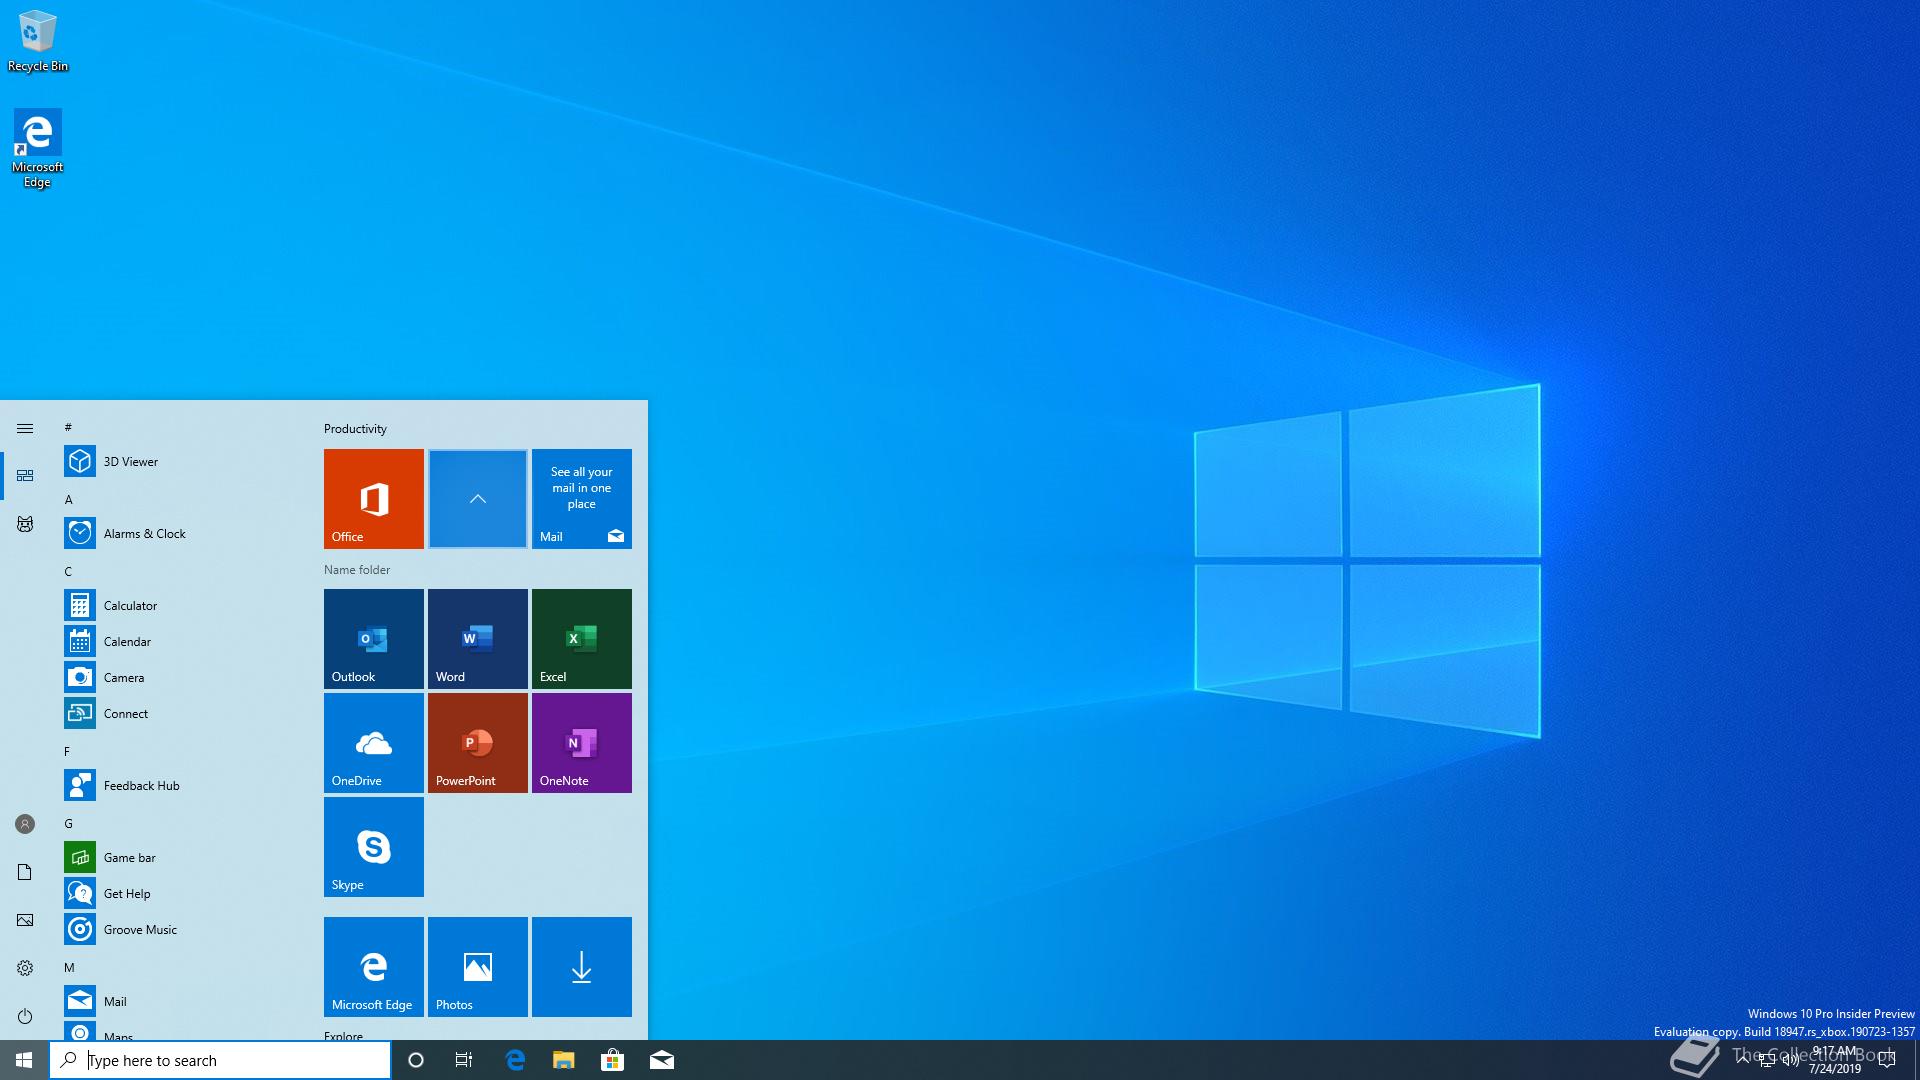Open the Recycle Bin desktop icon
This screenshot has height=1080, width=1920.
[x=38, y=41]
